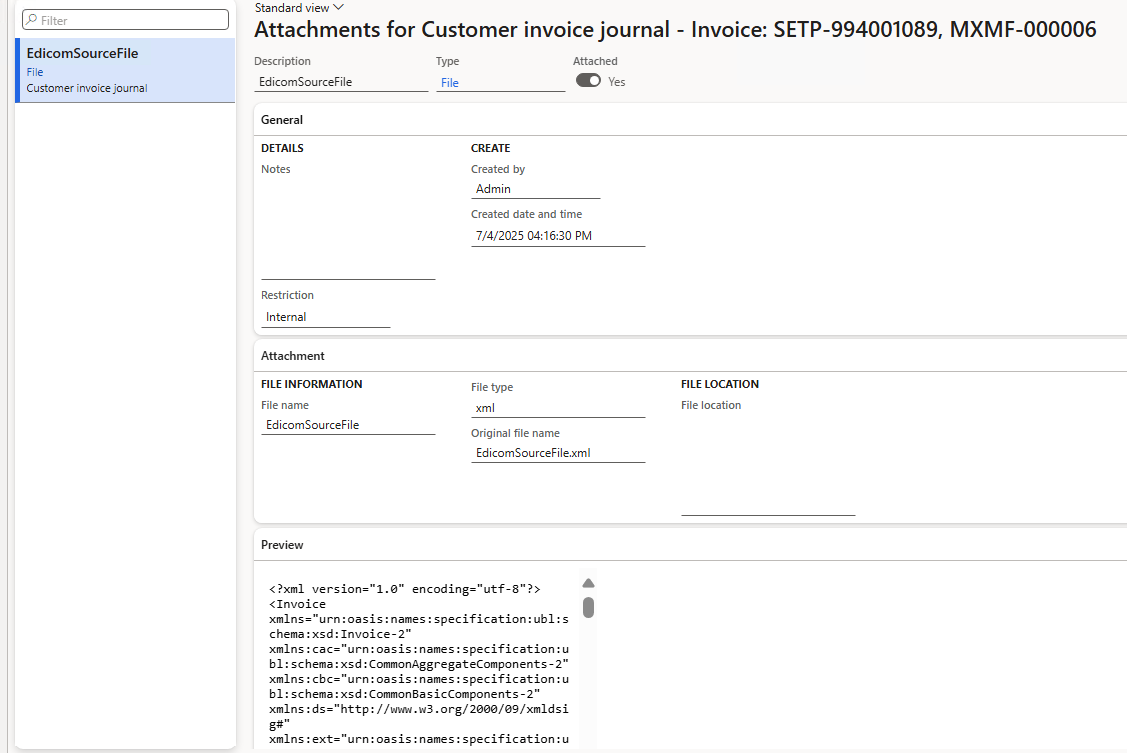Click the DETAILS group heading
Image resolution: width=1127 pixels, height=753 pixels.
click(282, 148)
